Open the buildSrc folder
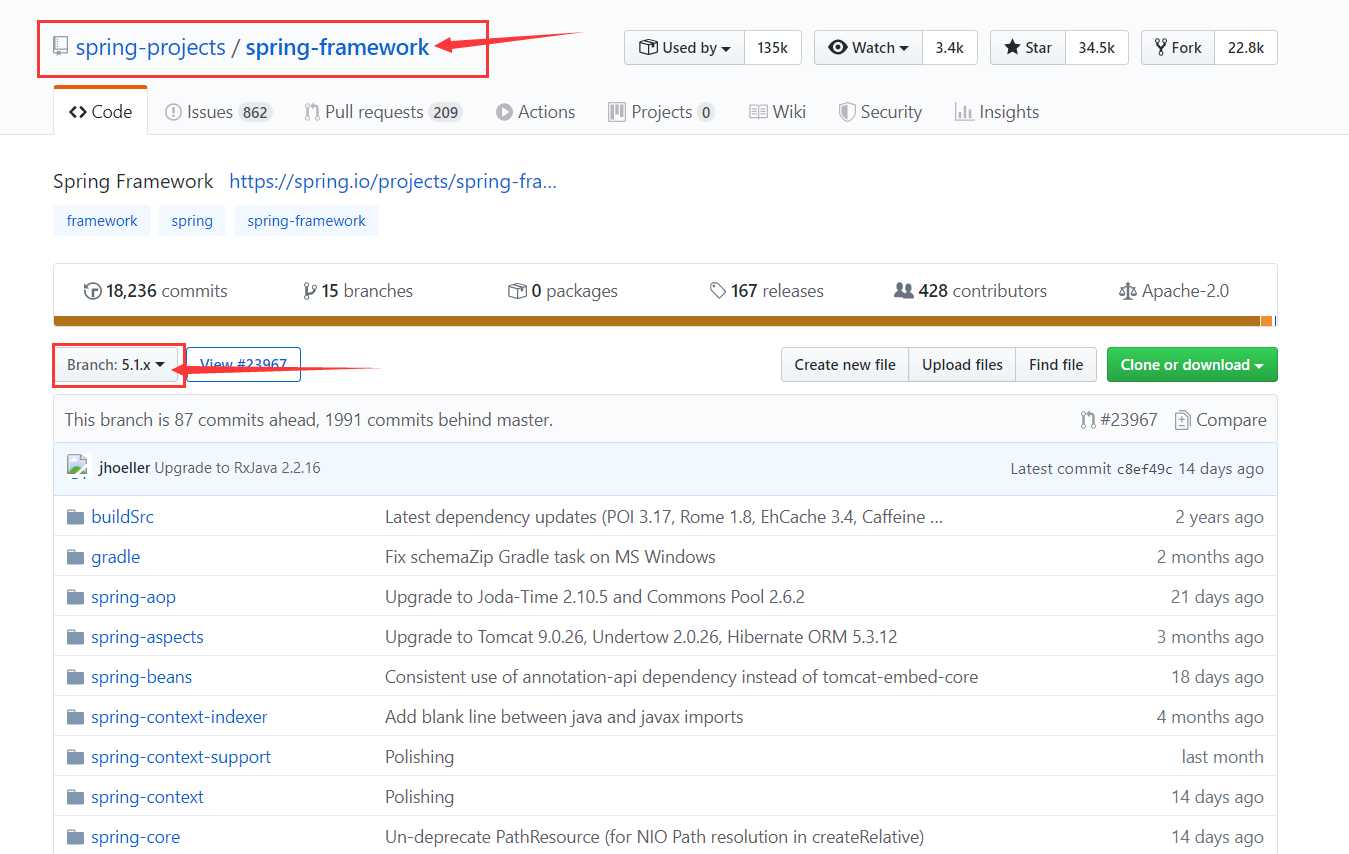Screen dimensions: 1349x854 click(122, 517)
